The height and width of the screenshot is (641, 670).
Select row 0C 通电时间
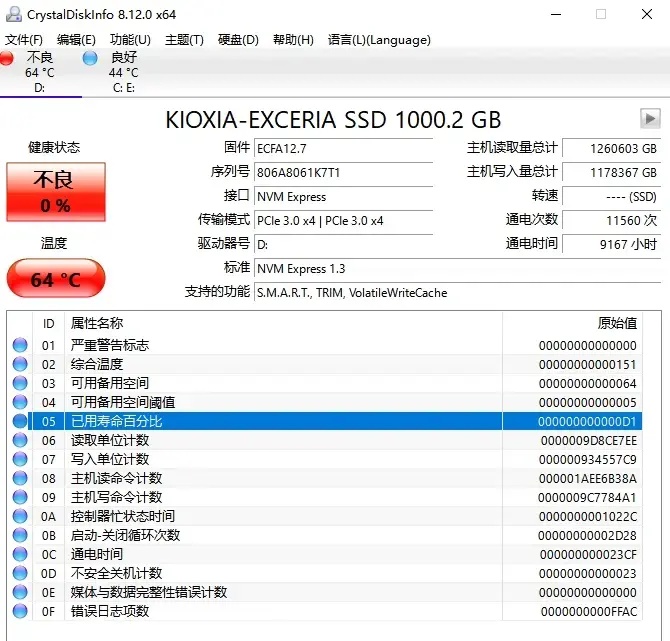point(325,555)
